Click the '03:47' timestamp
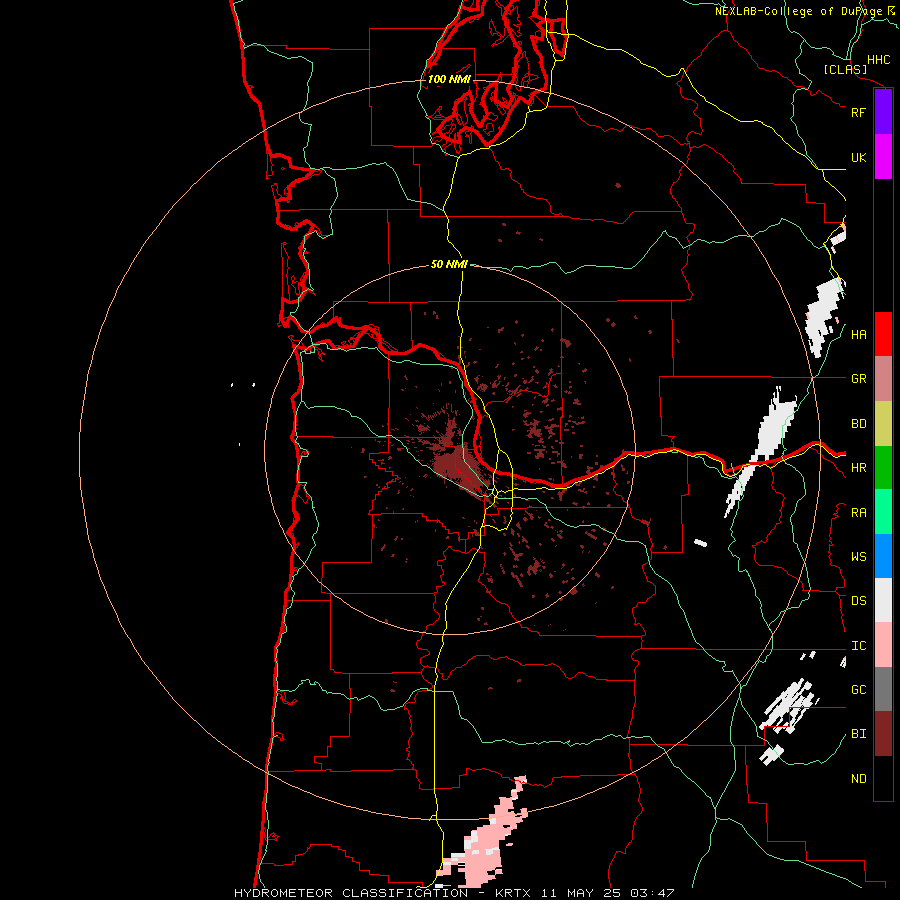The height and width of the screenshot is (900, 900). click(x=651, y=893)
